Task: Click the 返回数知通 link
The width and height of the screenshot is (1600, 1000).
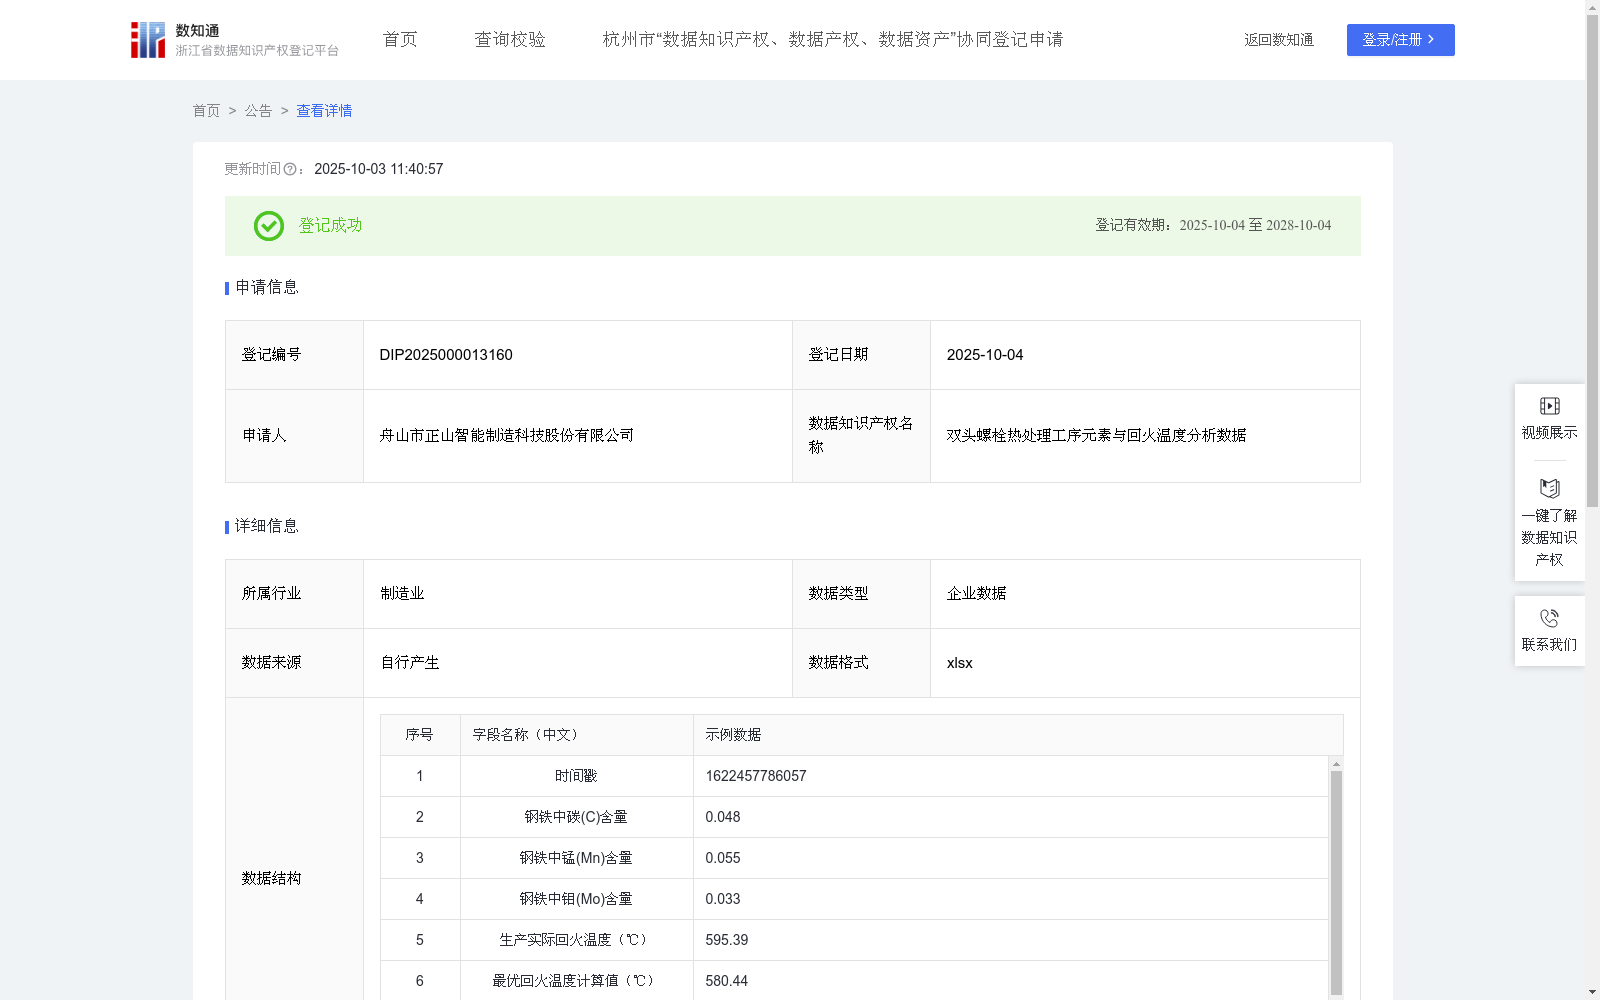Action: click(1279, 40)
